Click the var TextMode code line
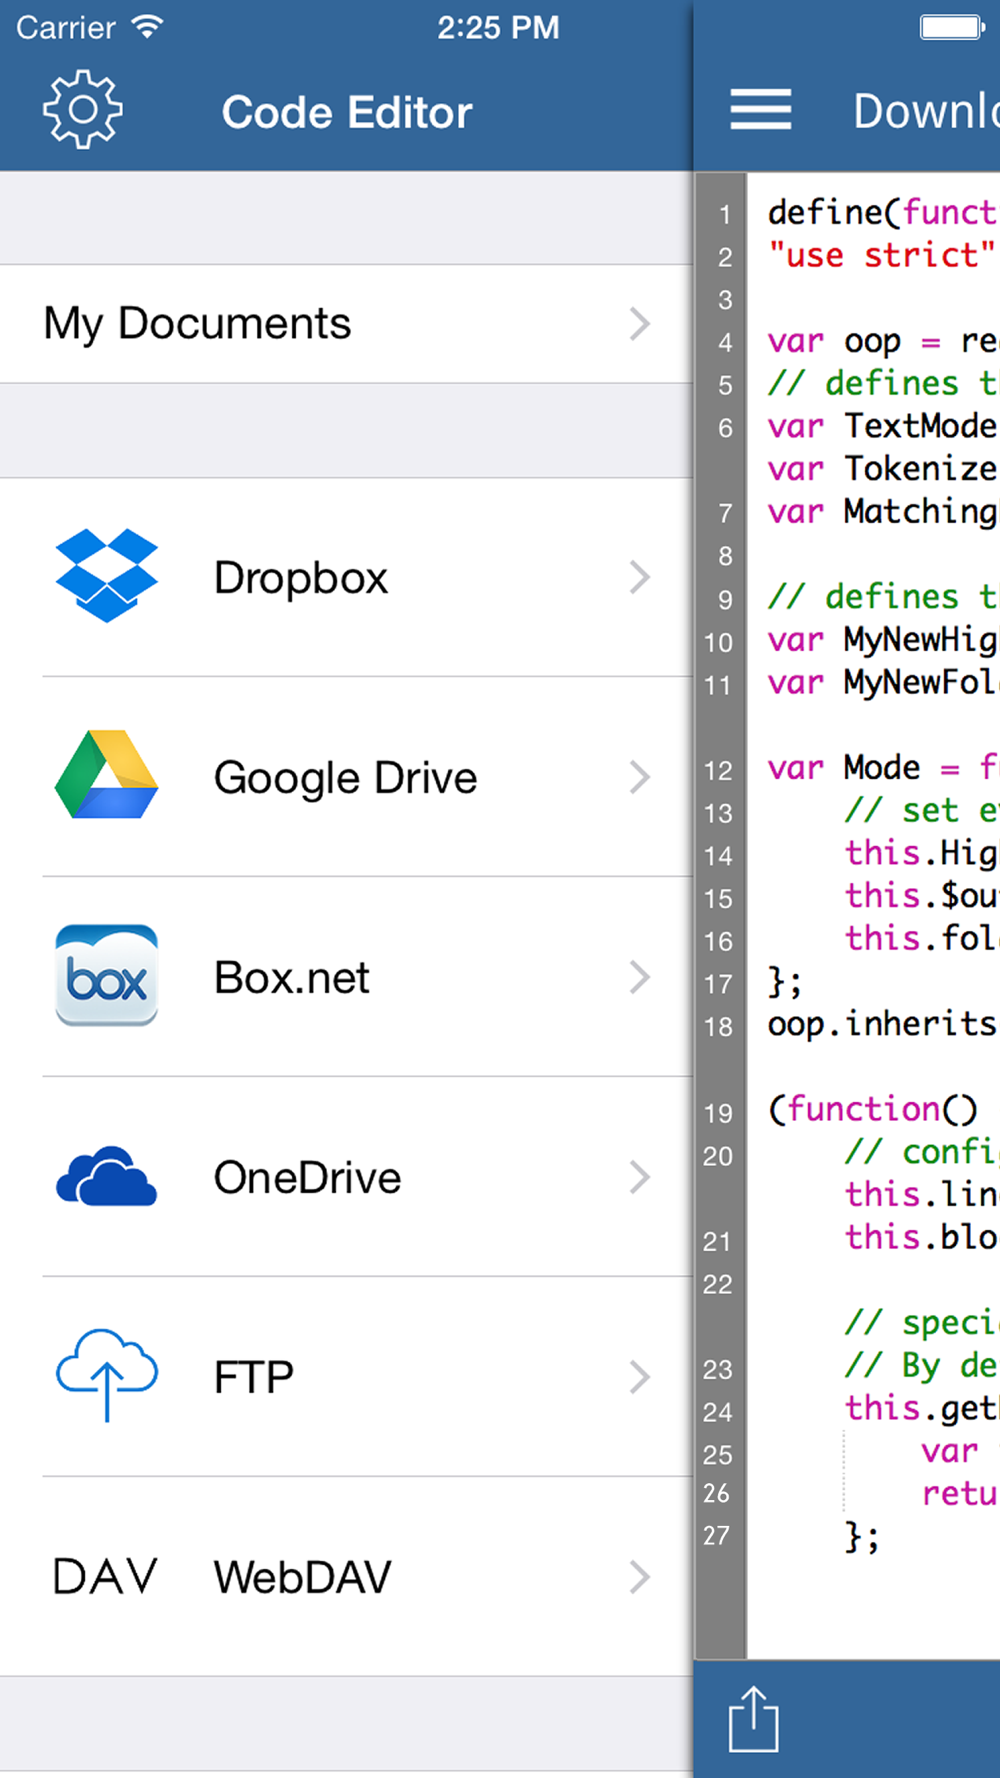 (x=883, y=426)
